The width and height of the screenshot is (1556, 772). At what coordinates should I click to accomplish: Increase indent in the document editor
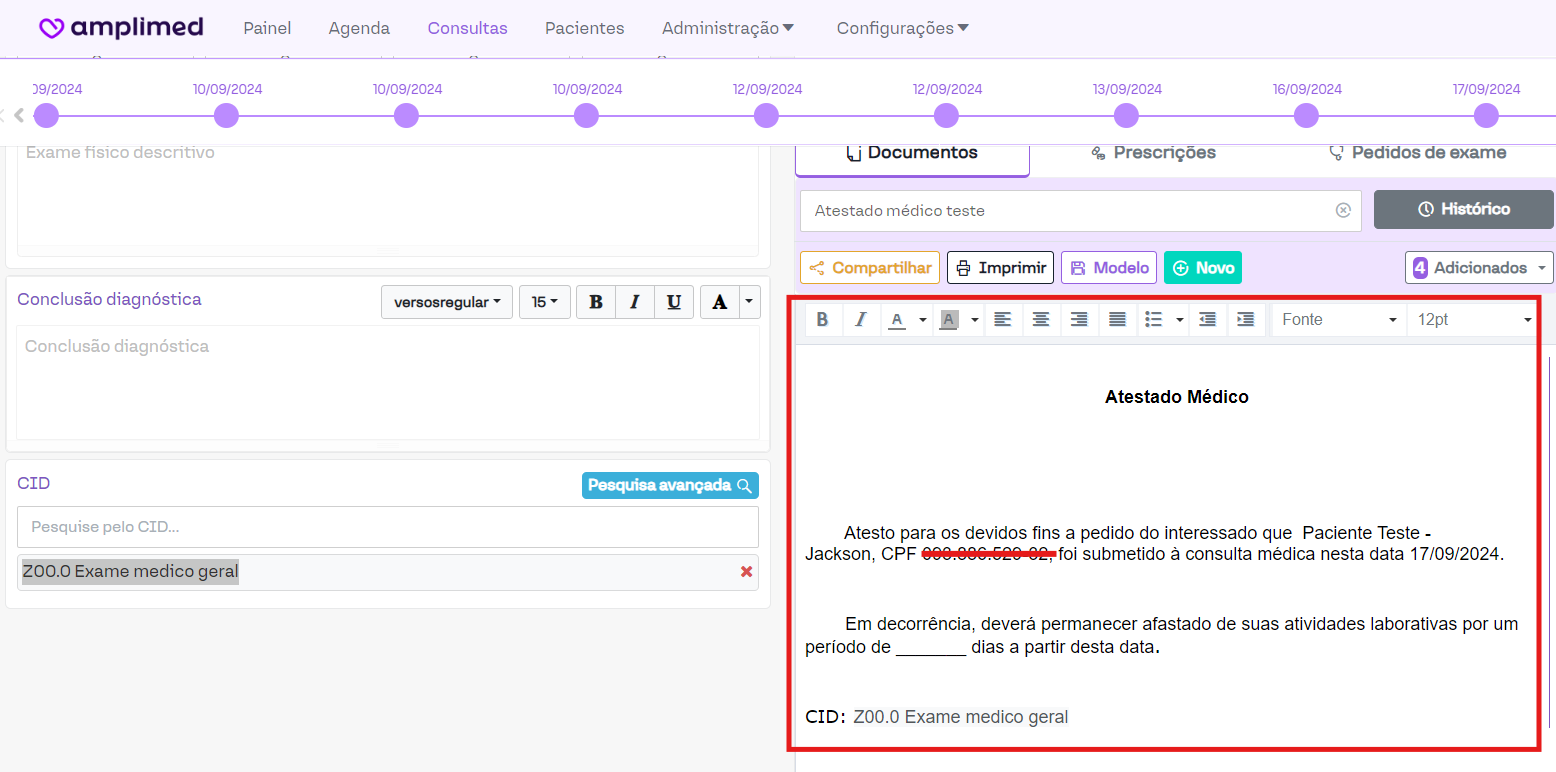pos(1245,320)
